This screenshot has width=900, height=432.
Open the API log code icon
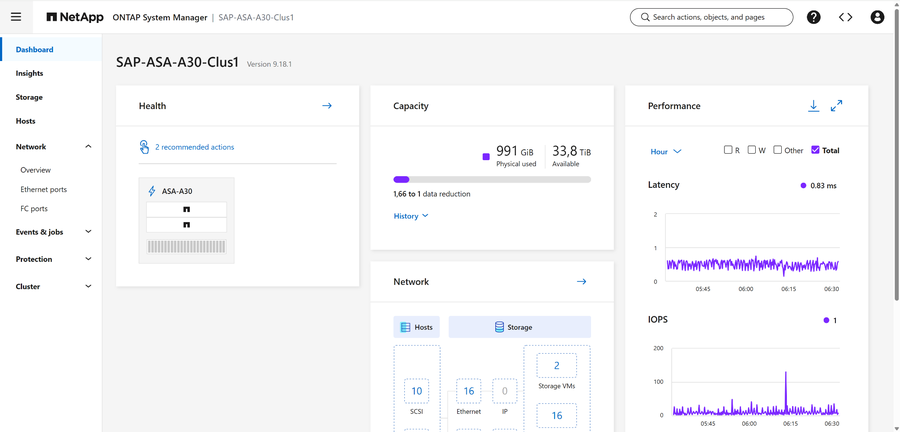[x=845, y=17]
